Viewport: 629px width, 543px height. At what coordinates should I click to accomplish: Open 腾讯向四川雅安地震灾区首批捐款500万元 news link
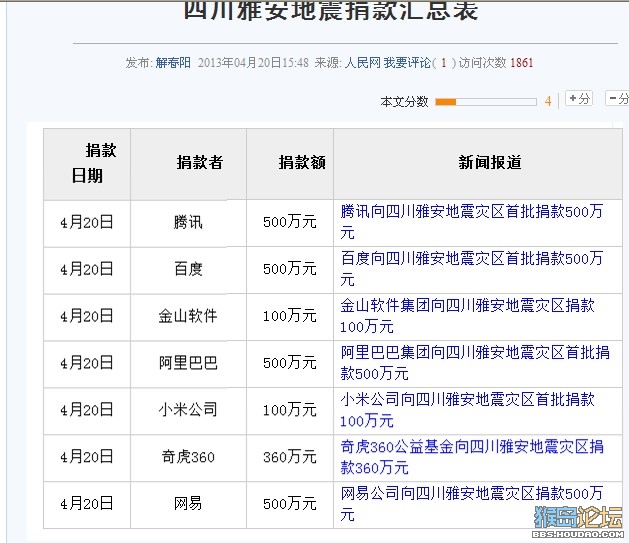pos(471,222)
